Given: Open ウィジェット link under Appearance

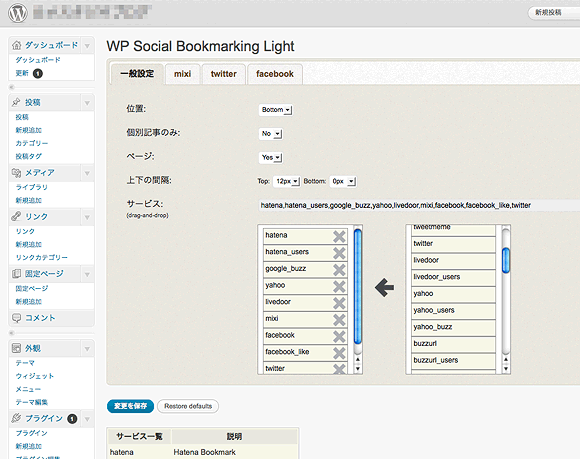Looking at the screenshot, I should (x=35, y=376).
